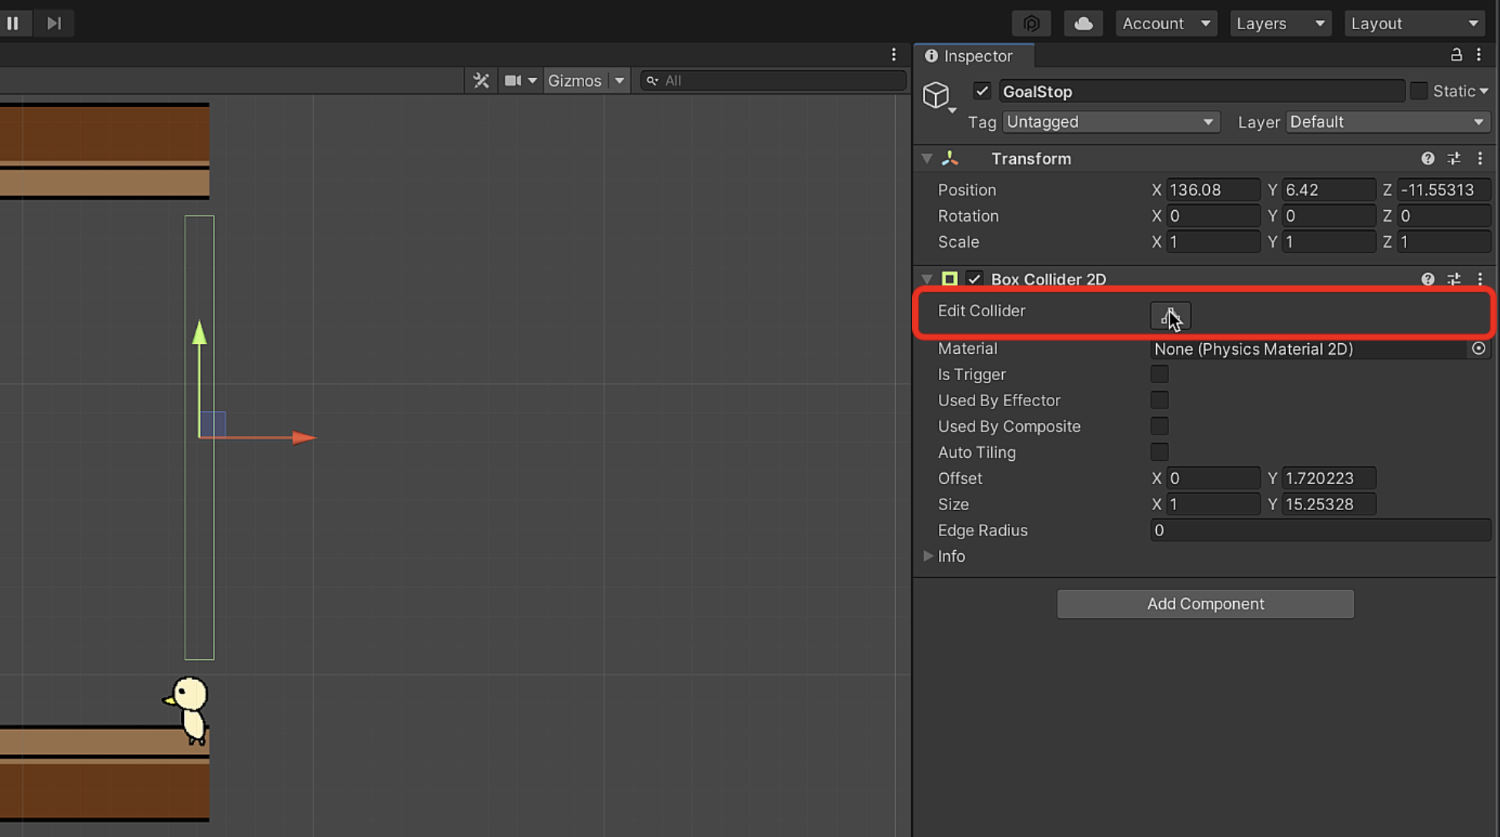Click the Edit Collider button
Viewport: 1500px width, 837px height.
[x=1170, y=316]
